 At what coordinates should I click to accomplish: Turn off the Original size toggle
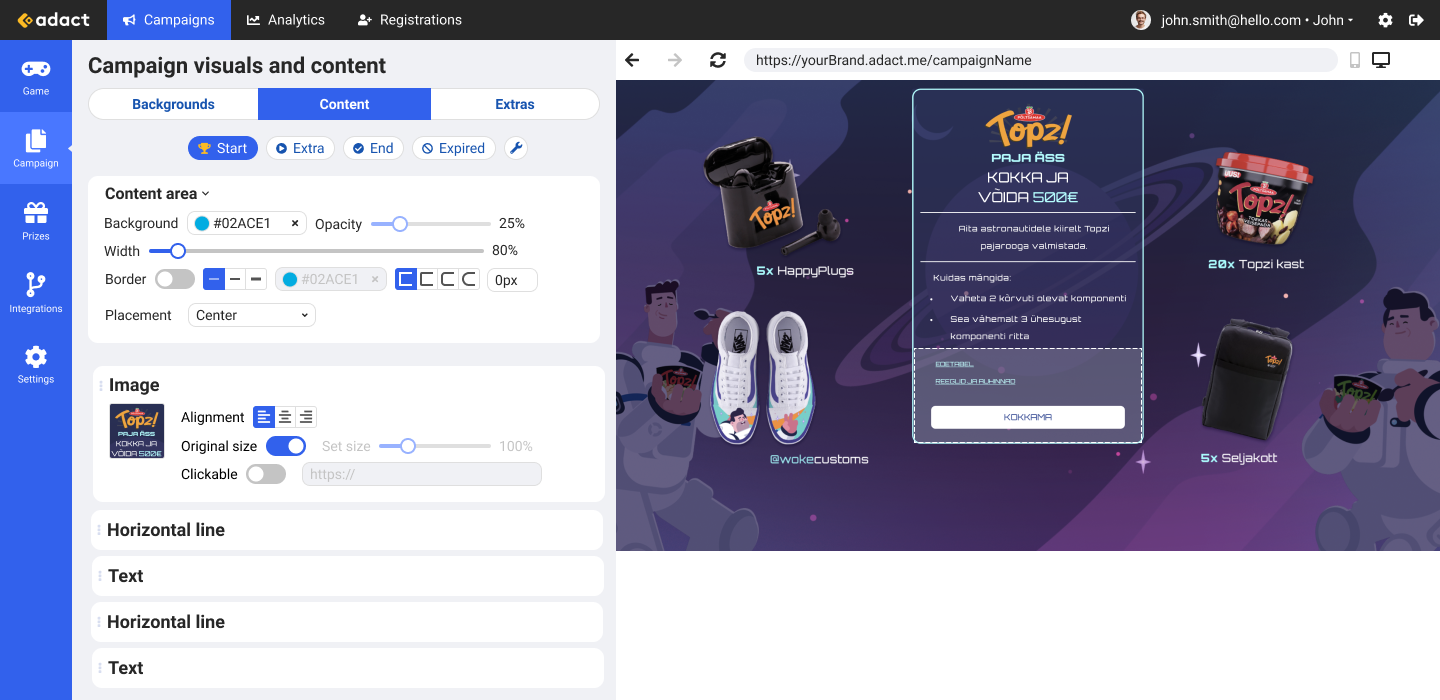[x=286, y=446]
